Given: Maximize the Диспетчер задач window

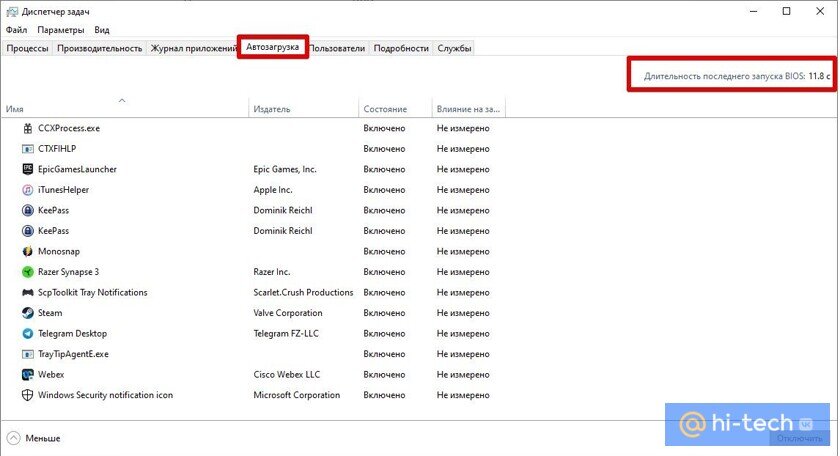Looking at the screenshot, I should [x=786, y=11].
